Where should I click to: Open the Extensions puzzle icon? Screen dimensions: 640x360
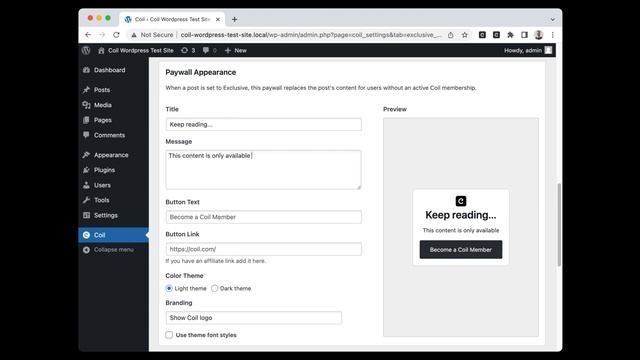[x=510, y=35]
